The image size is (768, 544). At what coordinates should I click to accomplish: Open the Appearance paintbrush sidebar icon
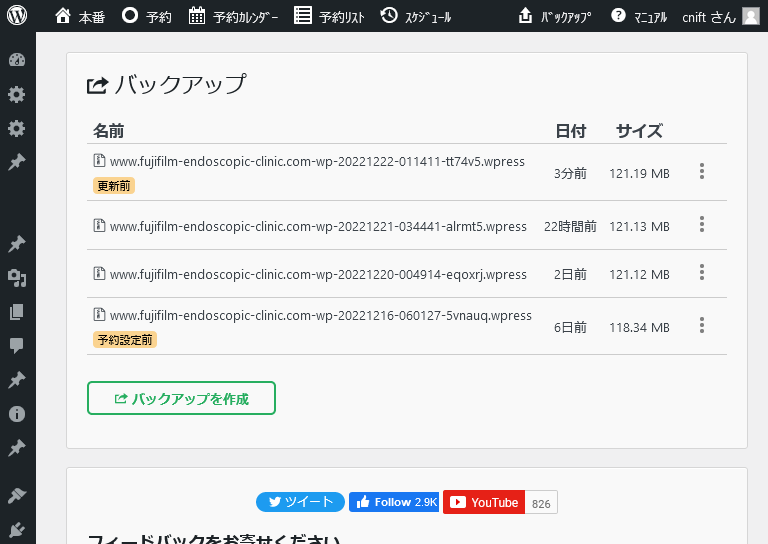17,496
